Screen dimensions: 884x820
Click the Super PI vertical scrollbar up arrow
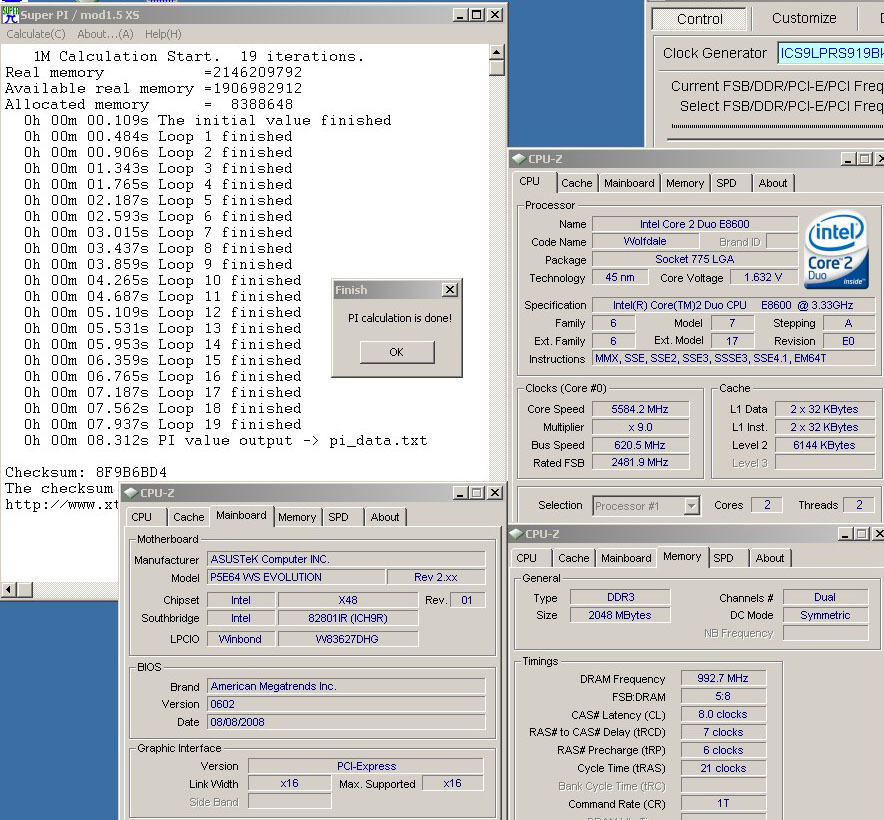pos(496,52)
